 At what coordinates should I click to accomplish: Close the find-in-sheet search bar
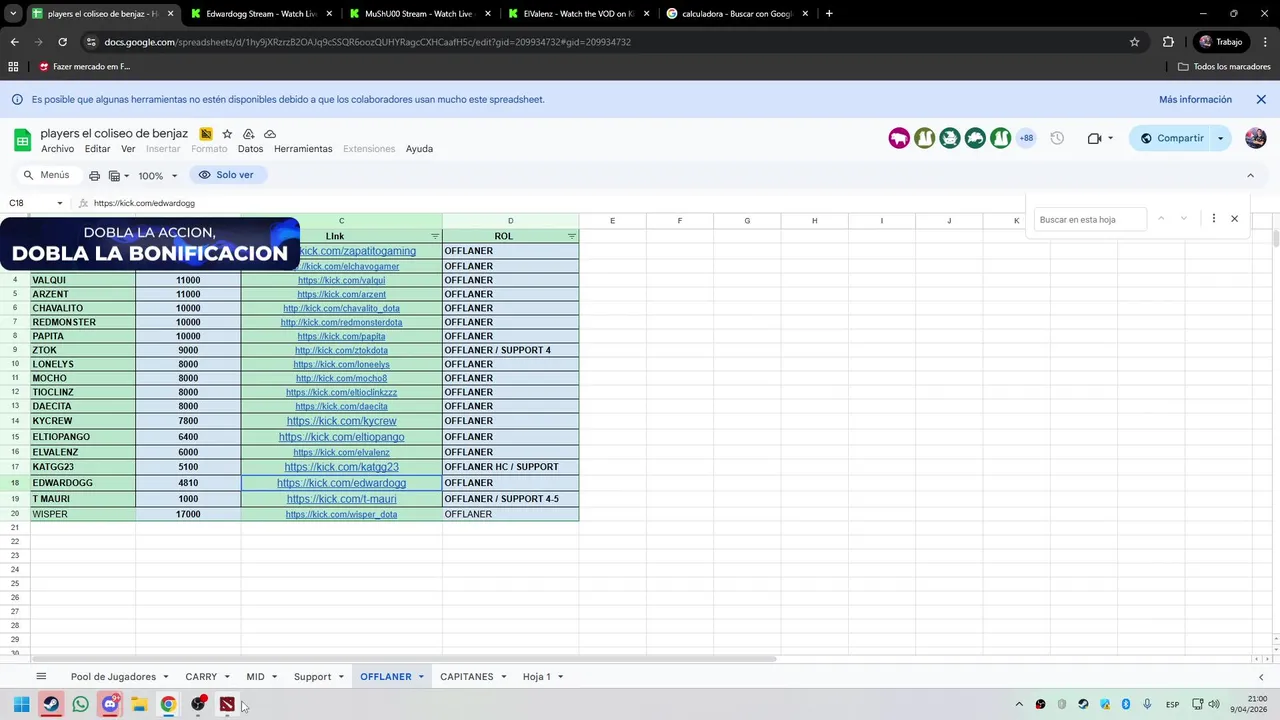point(1234,219)
